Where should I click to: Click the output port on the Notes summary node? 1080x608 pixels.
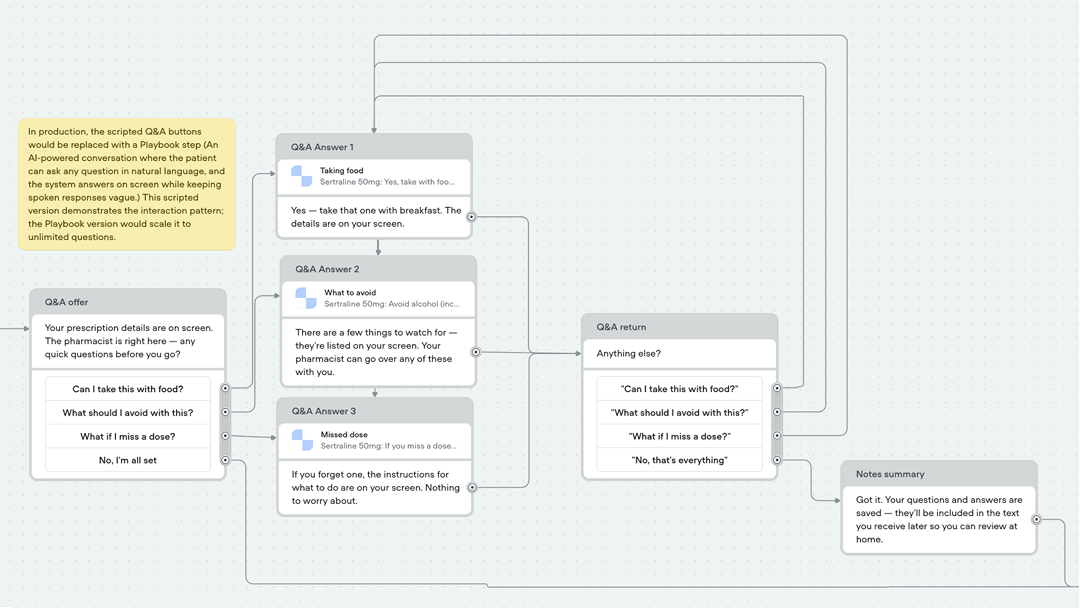point(1037,520)
